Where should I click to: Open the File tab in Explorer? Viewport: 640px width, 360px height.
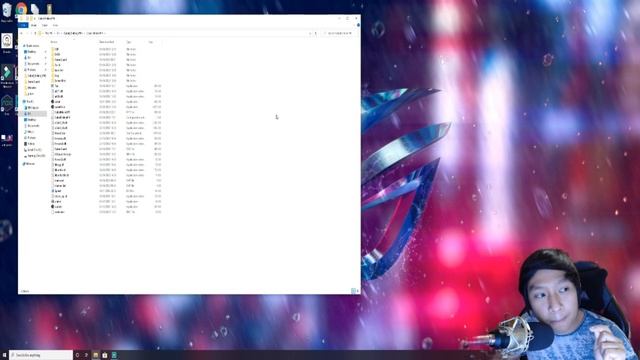[23, 25]
